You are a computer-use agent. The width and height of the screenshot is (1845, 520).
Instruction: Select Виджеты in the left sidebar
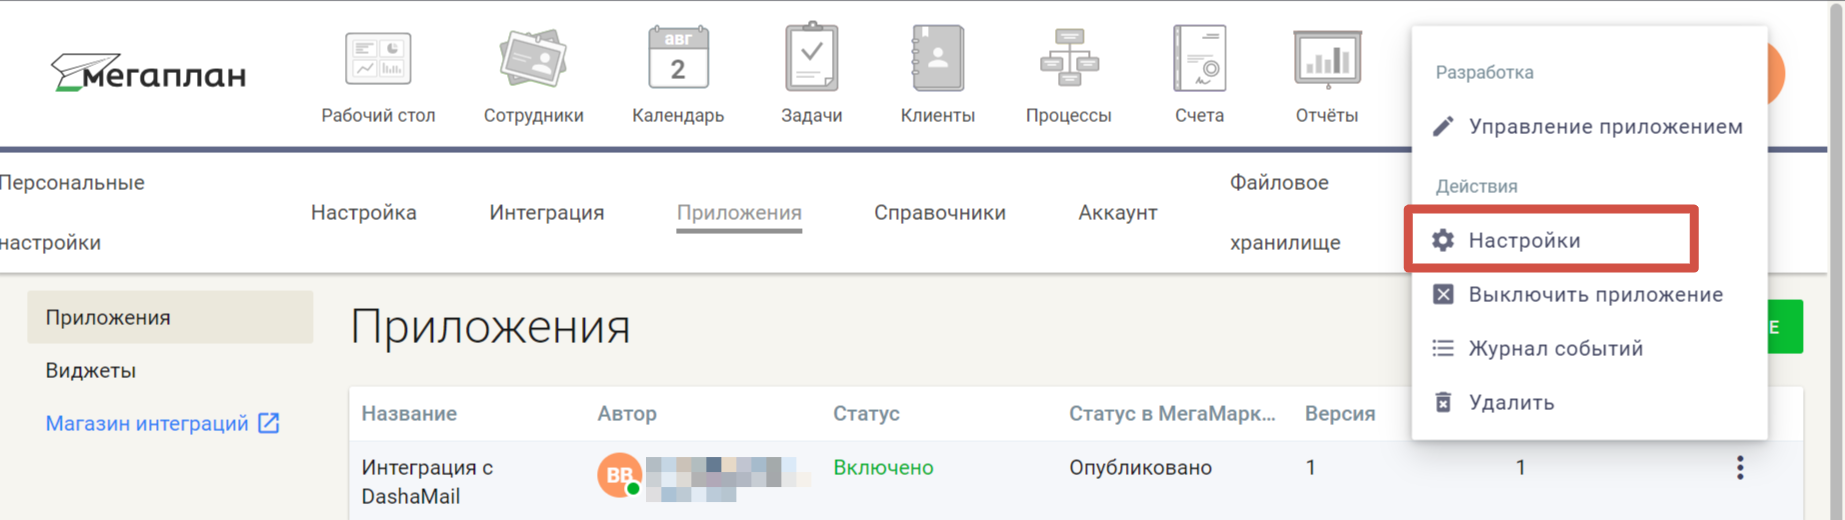91,371
